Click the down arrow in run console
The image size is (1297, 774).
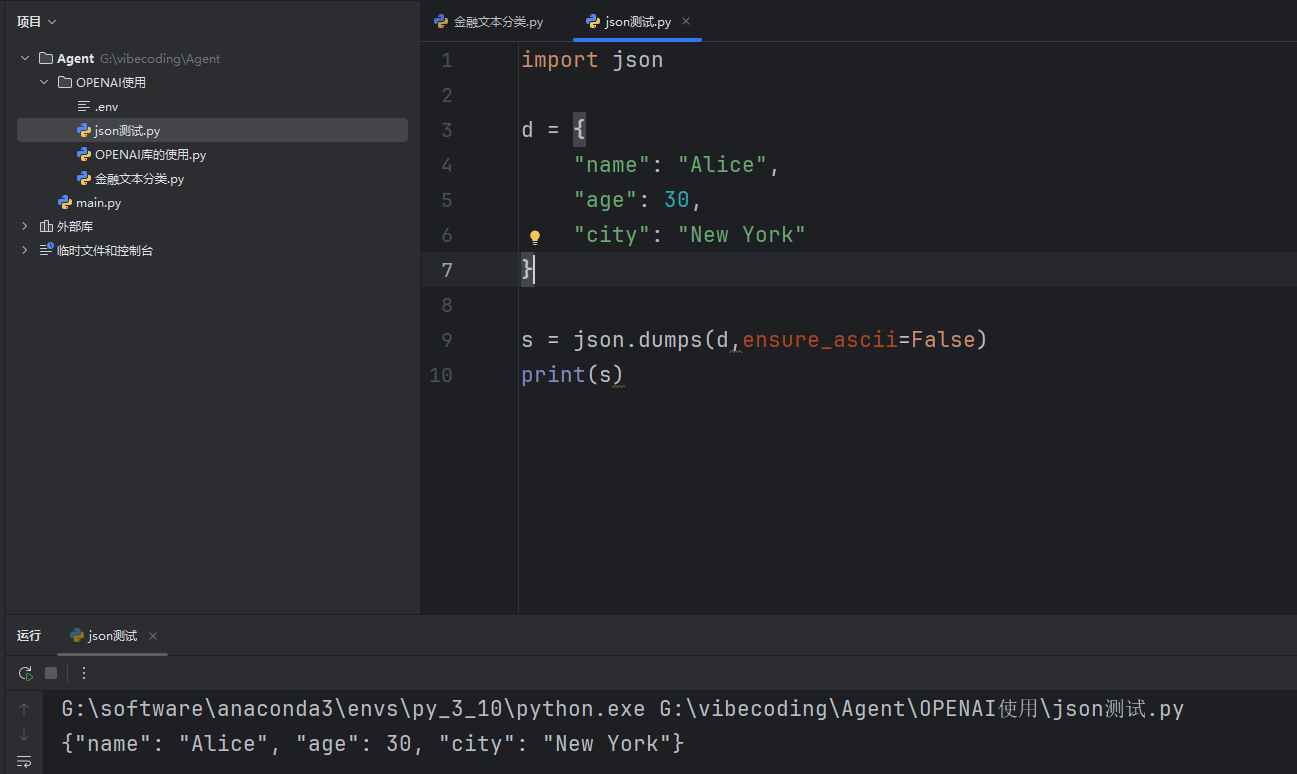[x=24, y=735]
